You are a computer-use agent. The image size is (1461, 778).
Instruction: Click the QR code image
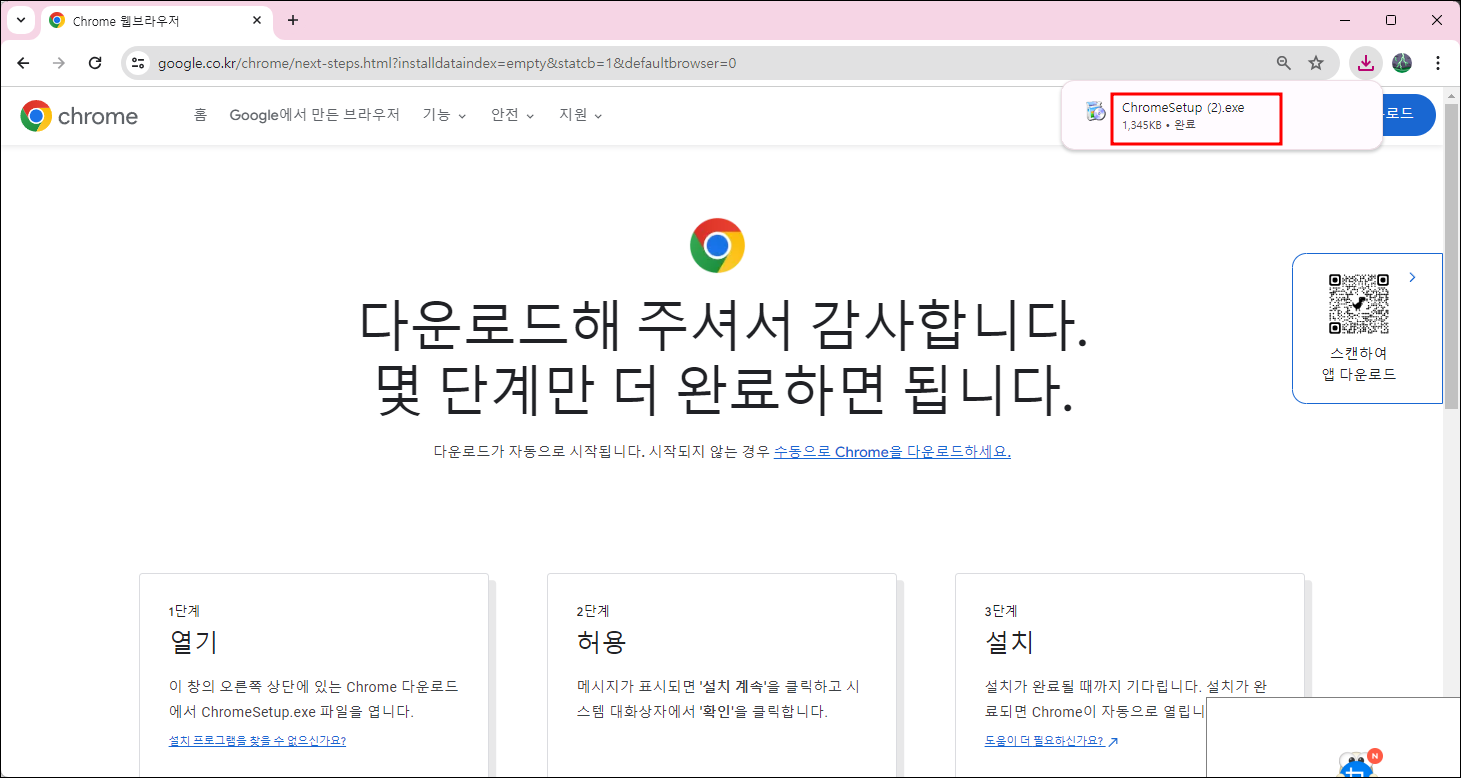tap(1359, 304)
